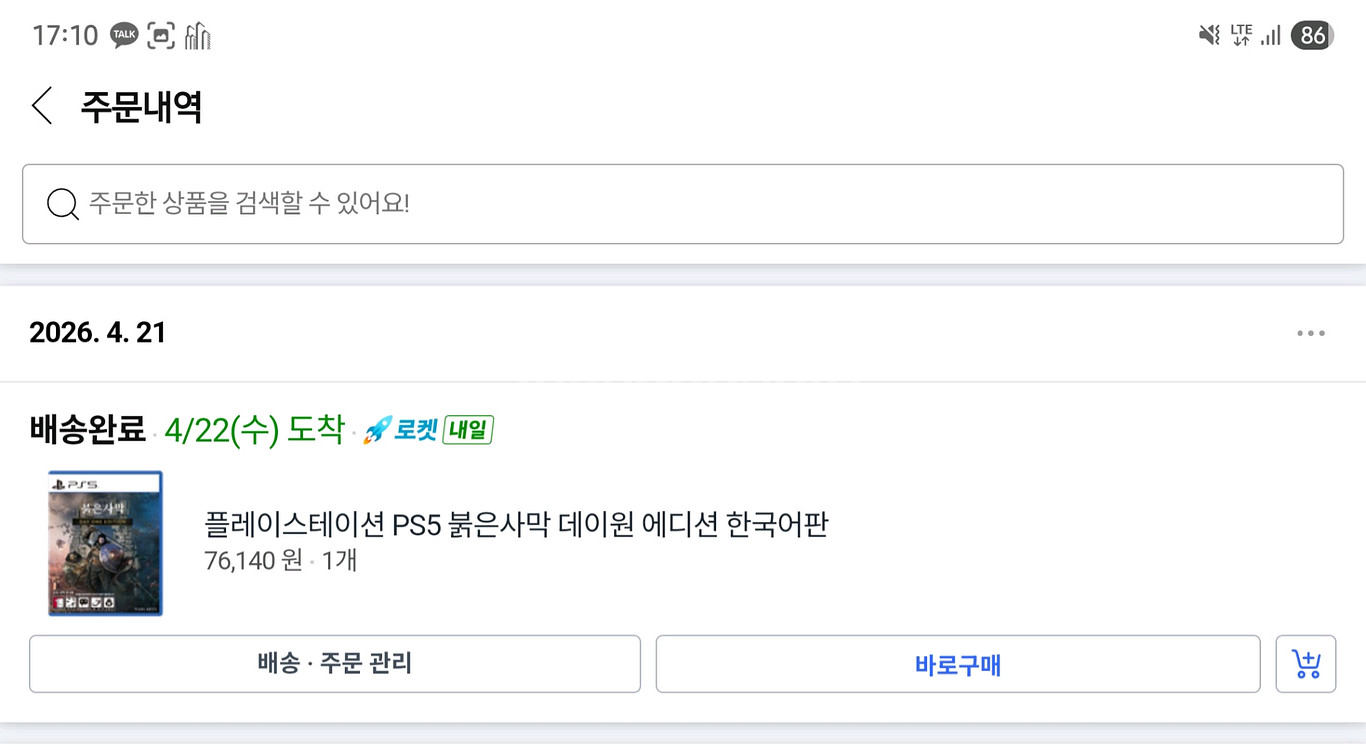Tap the 배송완료 delivery status text

(x=88, y=431)
